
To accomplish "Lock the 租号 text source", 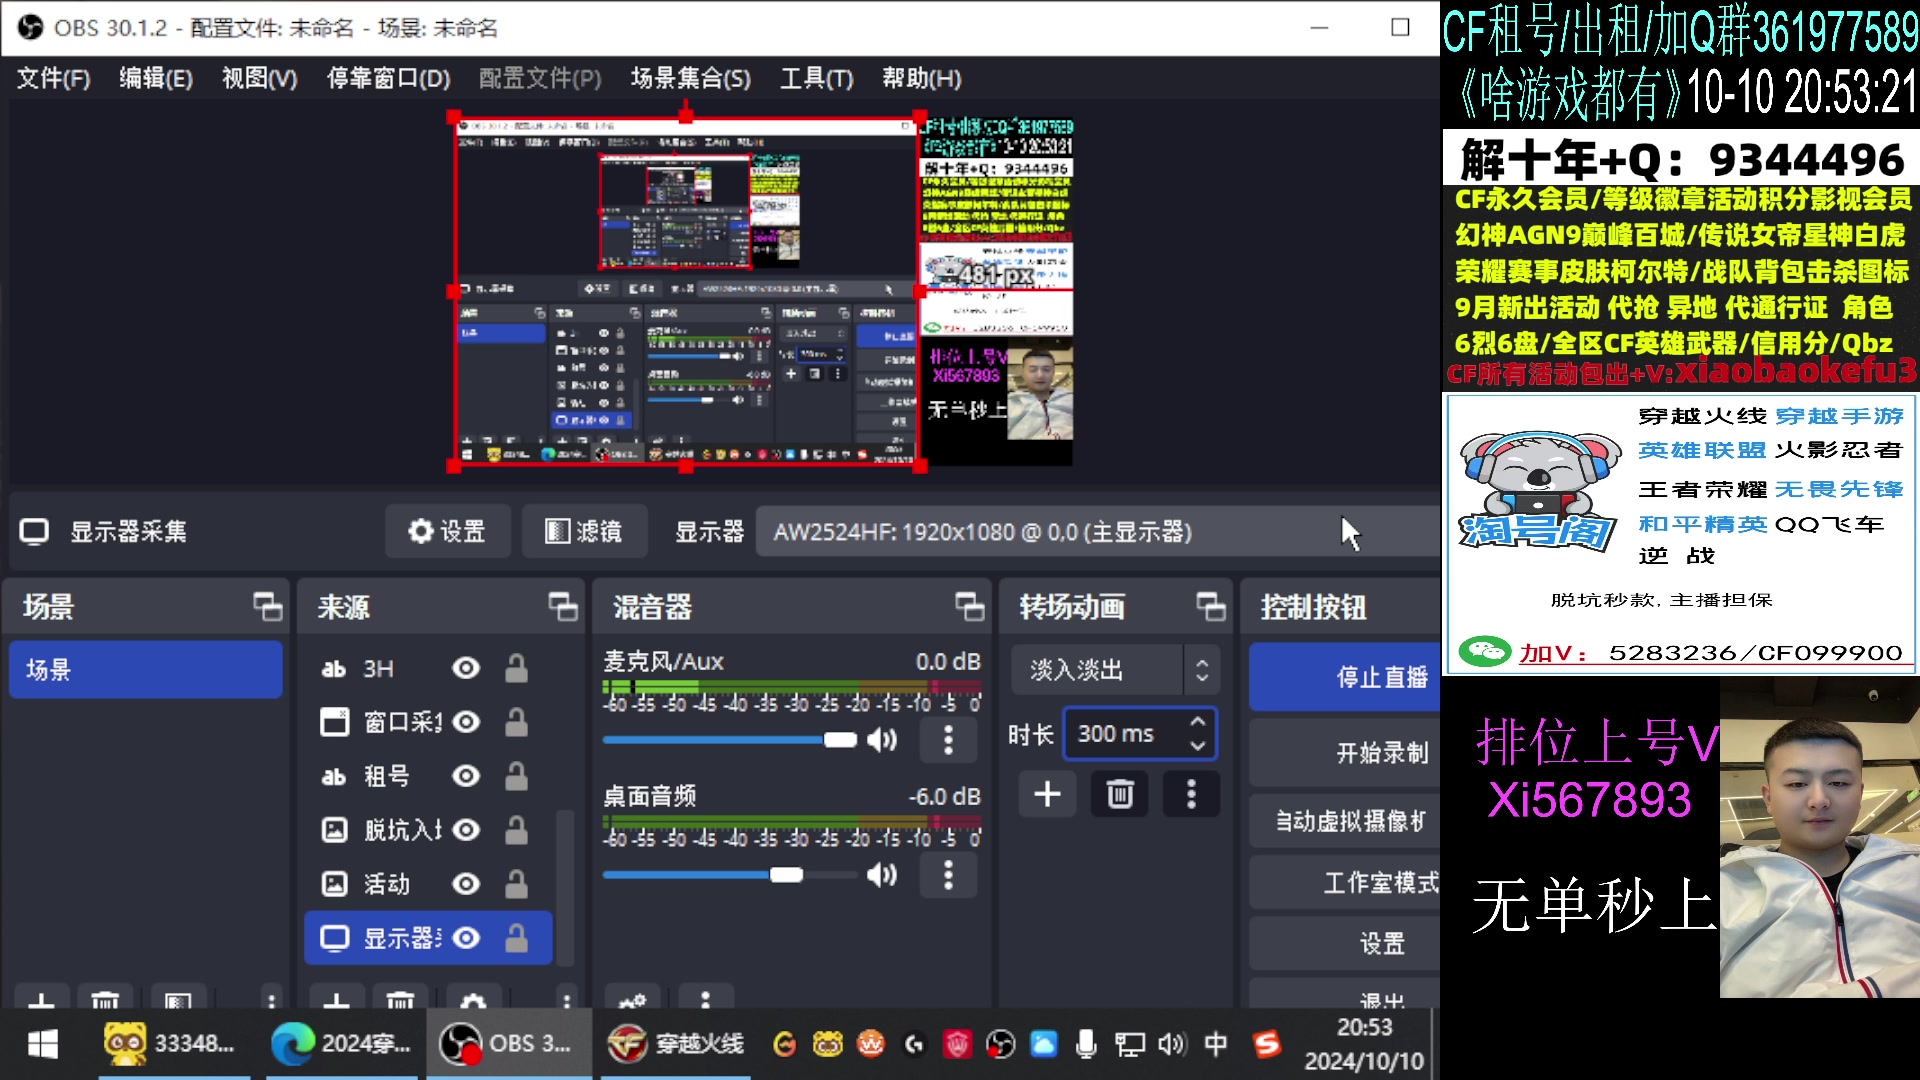I will [516, 776].
